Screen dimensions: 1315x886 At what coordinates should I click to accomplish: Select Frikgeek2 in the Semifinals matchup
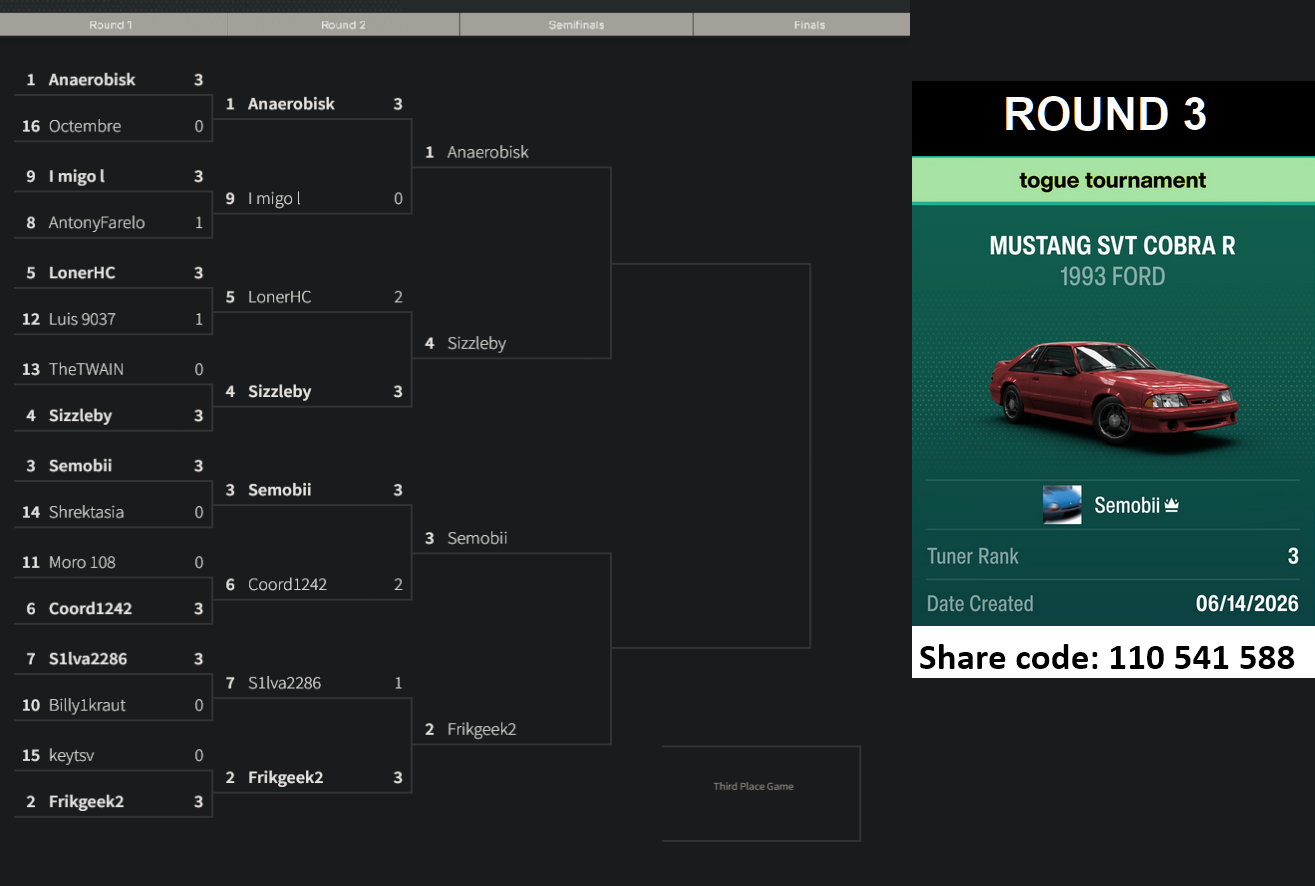[481, 729]
